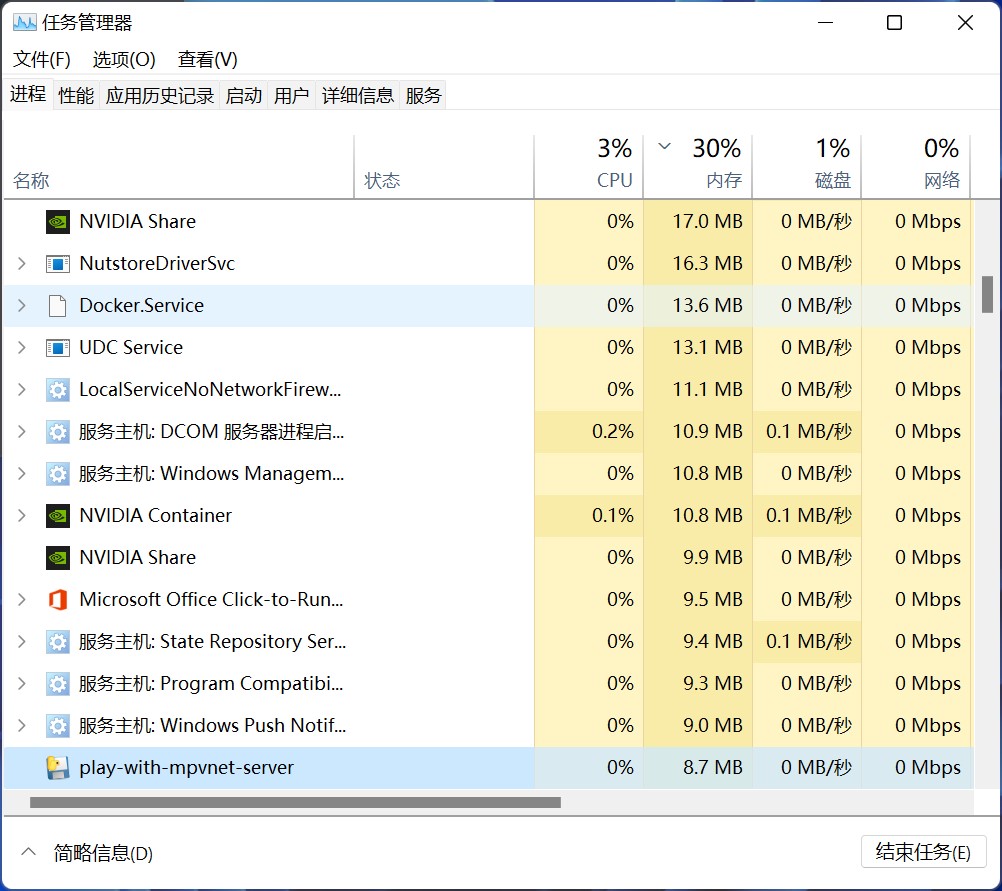The width and height of the screenshot is (1002, 891).
Task: Click the Microsoft Office Click-to-Run icon
Action: pyautogui.click(x=58, y=600)
